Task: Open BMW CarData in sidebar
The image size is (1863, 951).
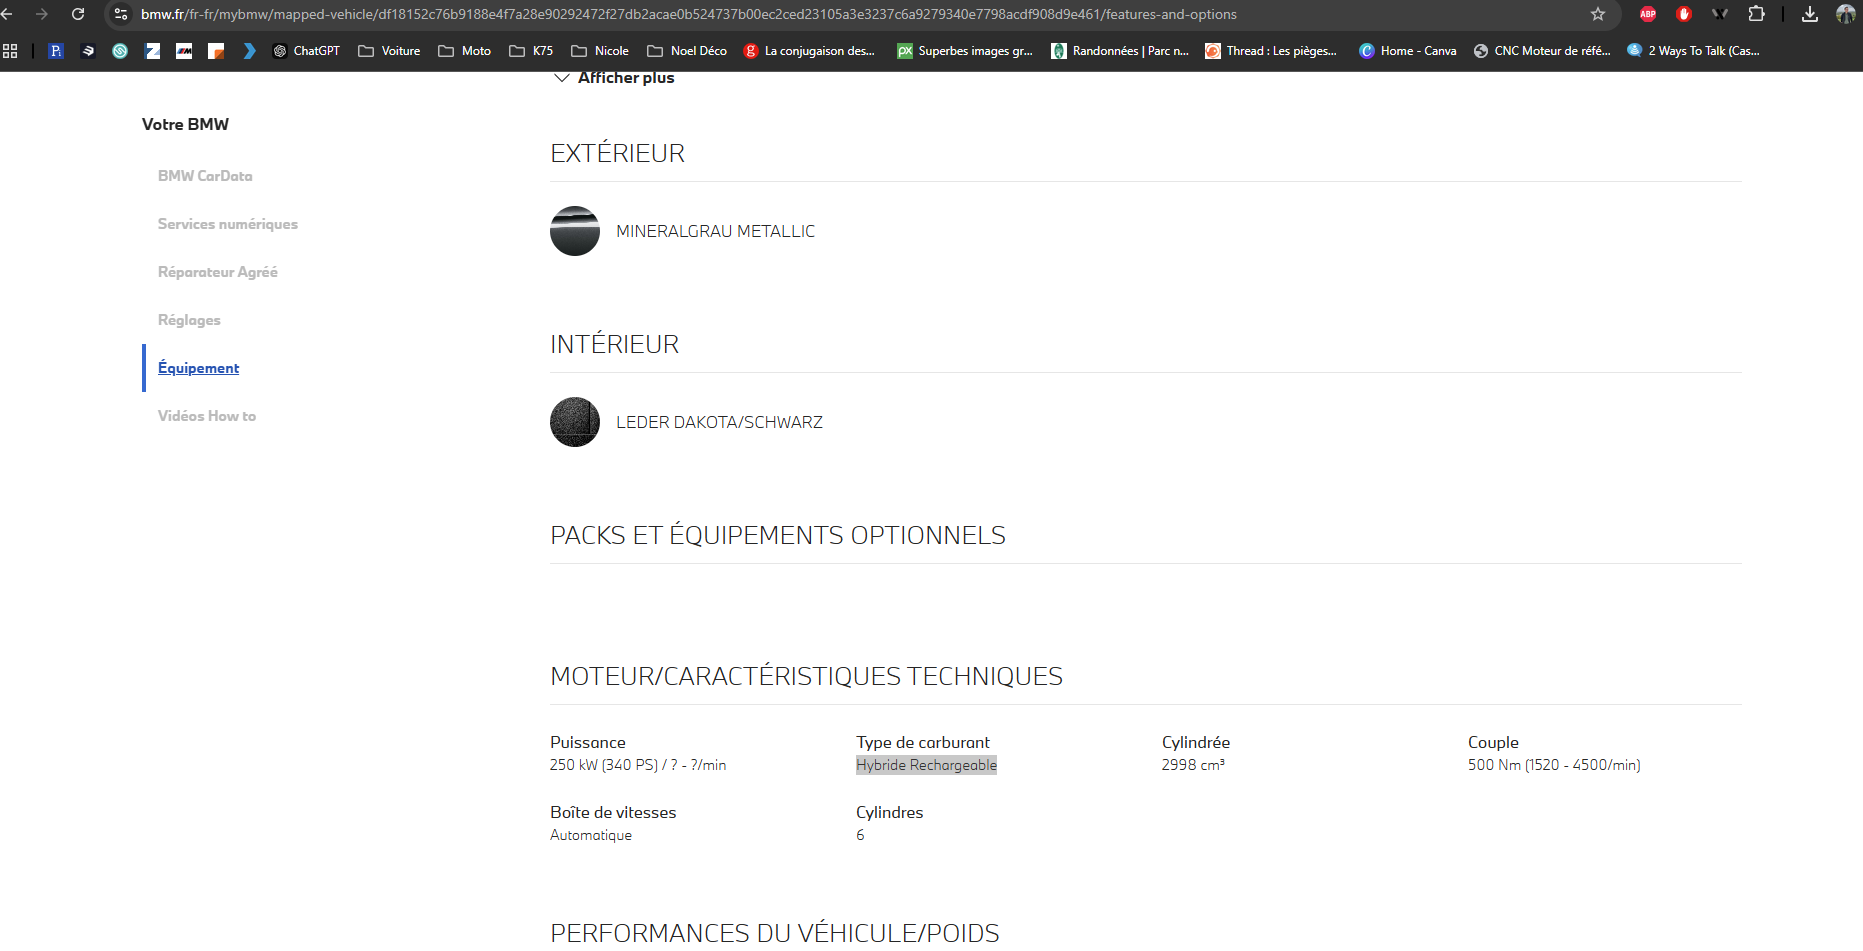Action: click(205, 176)
